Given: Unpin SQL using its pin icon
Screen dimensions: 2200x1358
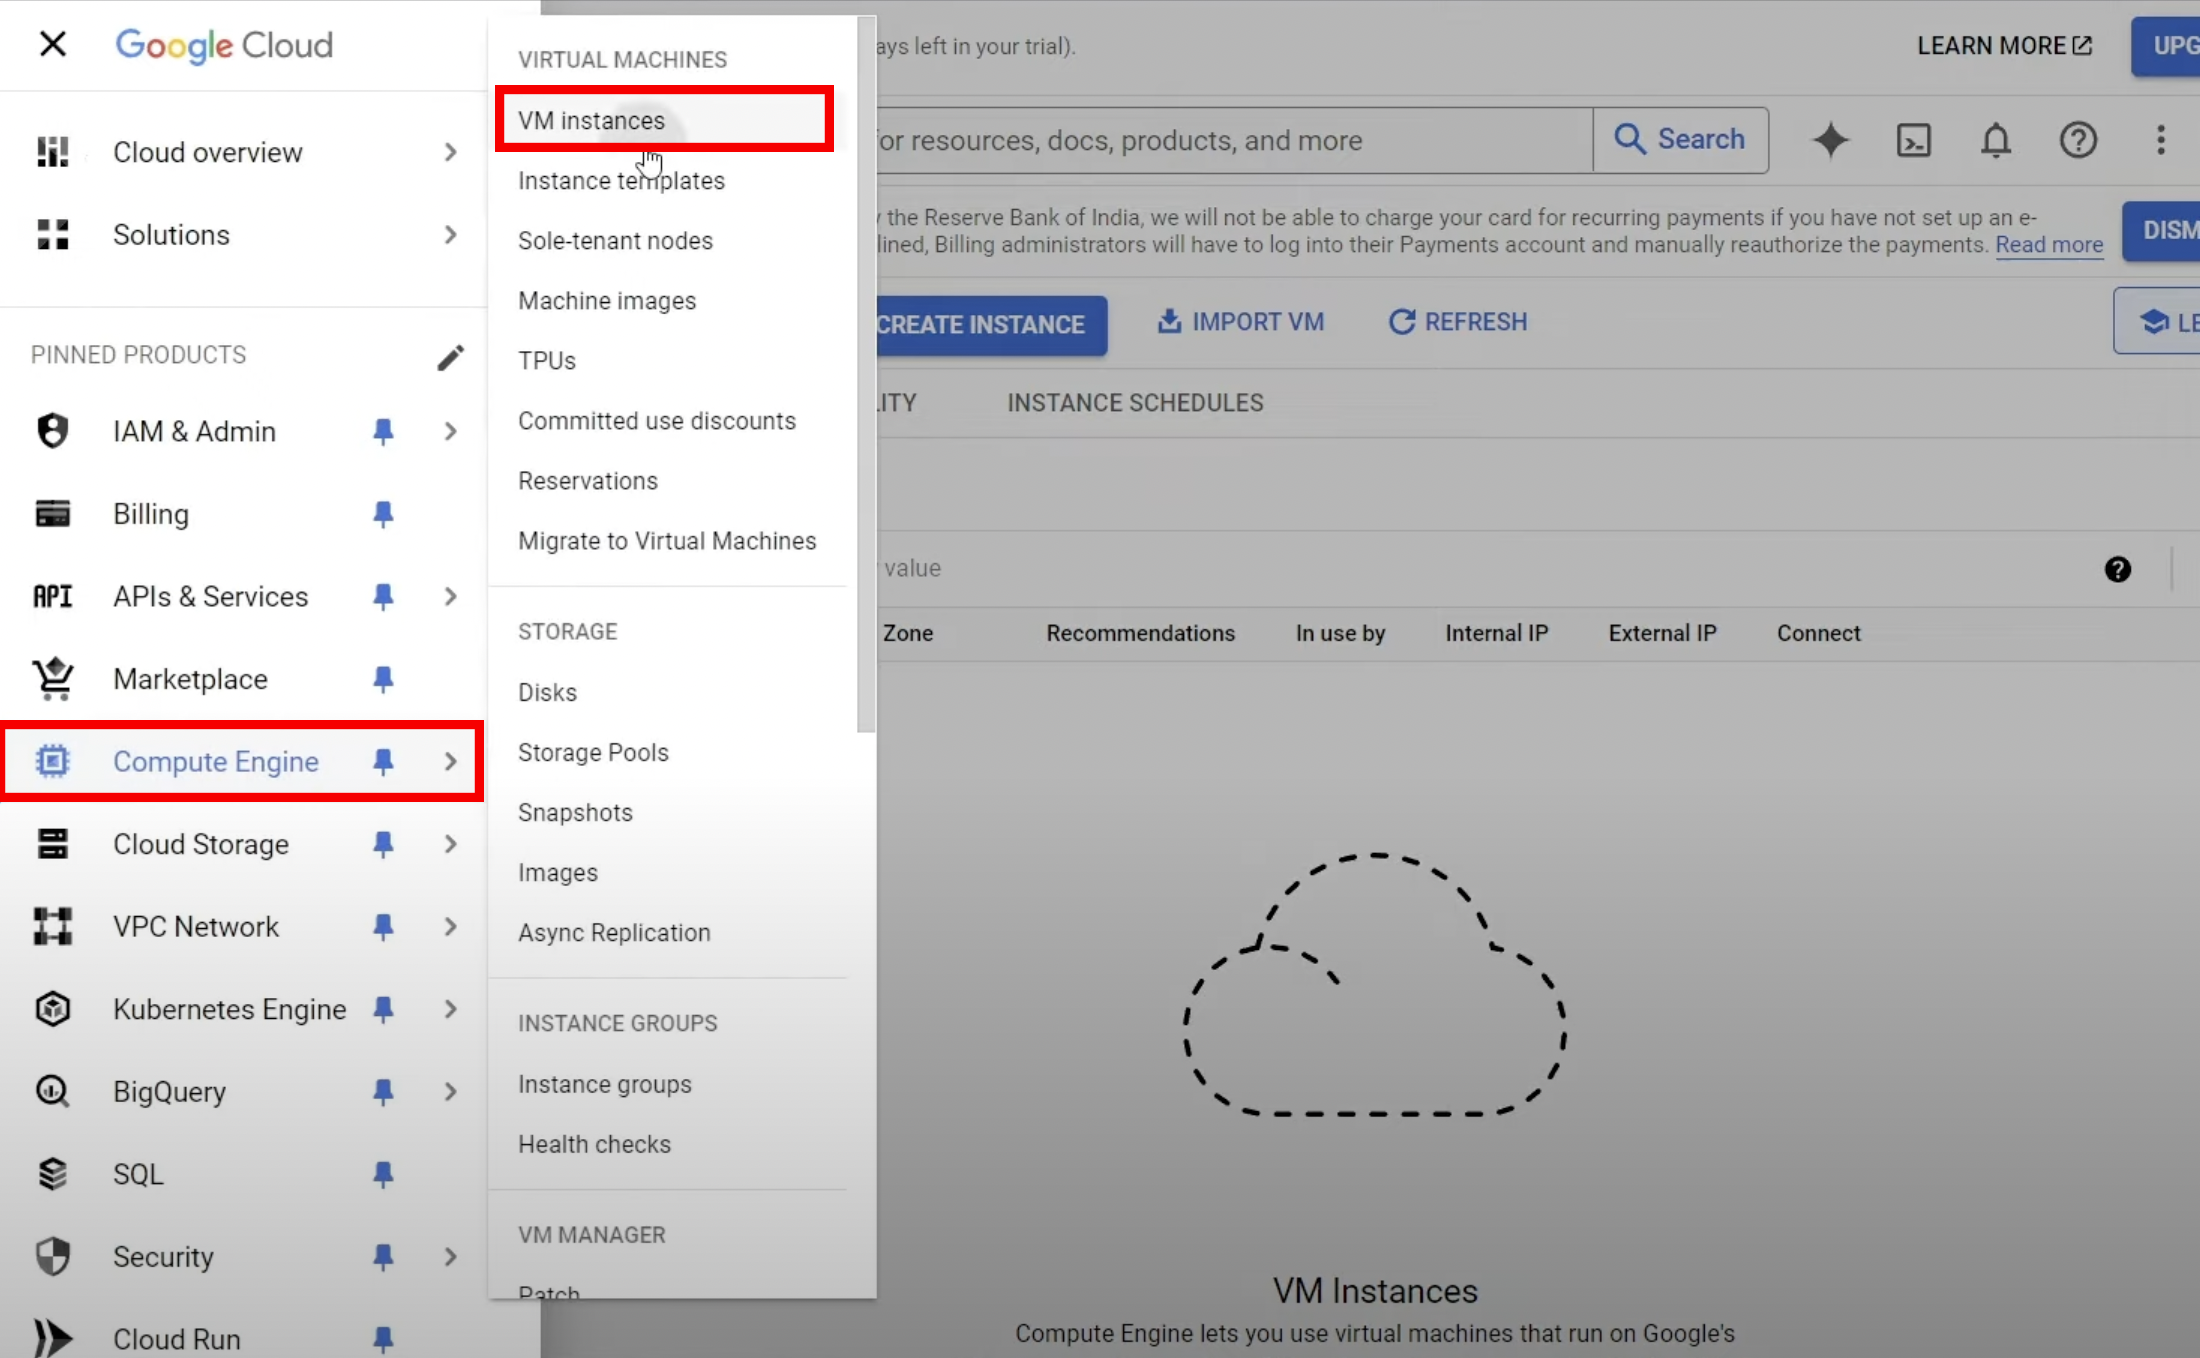Looking at the screenshot, I should (x=382, y=1174).
